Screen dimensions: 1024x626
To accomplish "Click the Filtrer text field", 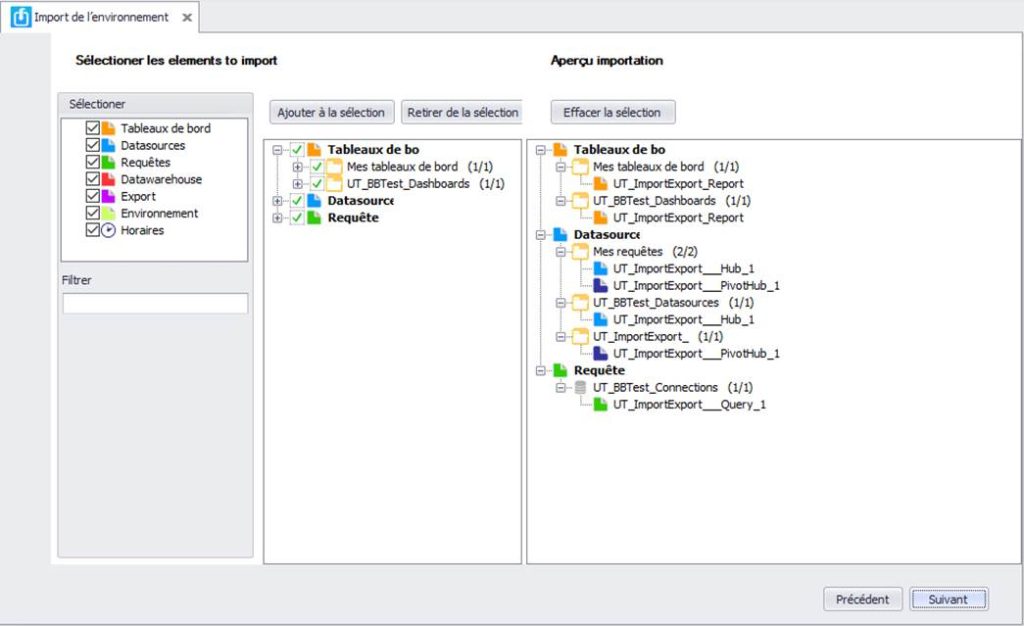I will point(155,303).
